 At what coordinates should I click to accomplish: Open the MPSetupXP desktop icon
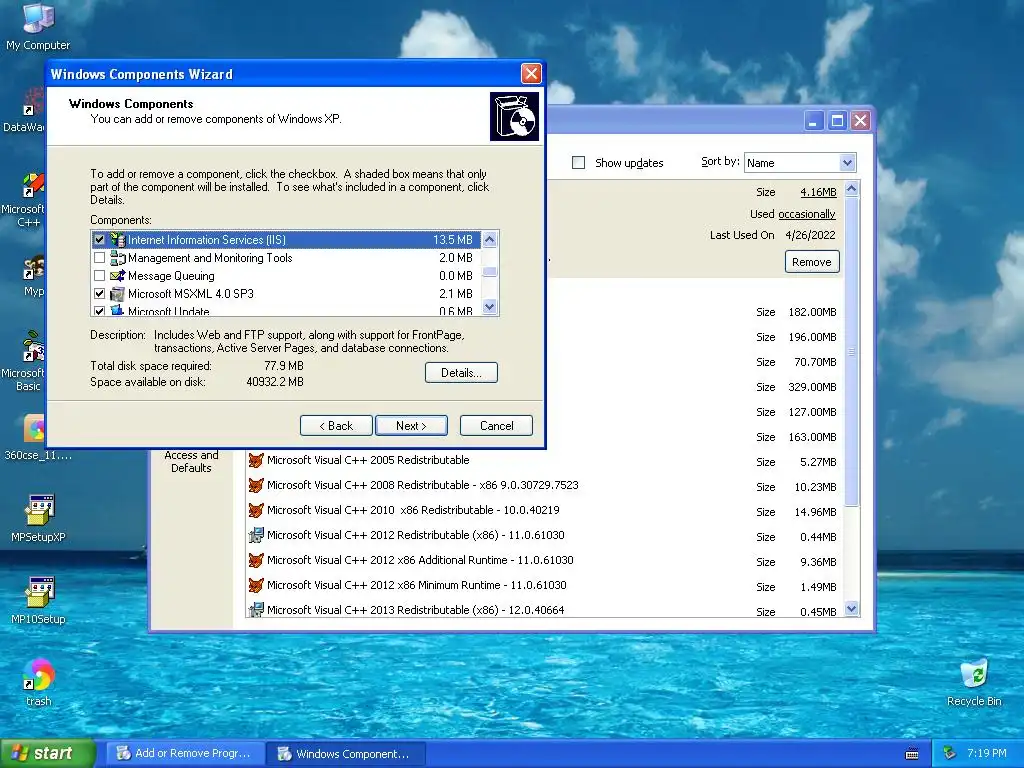tap(39, 519)
